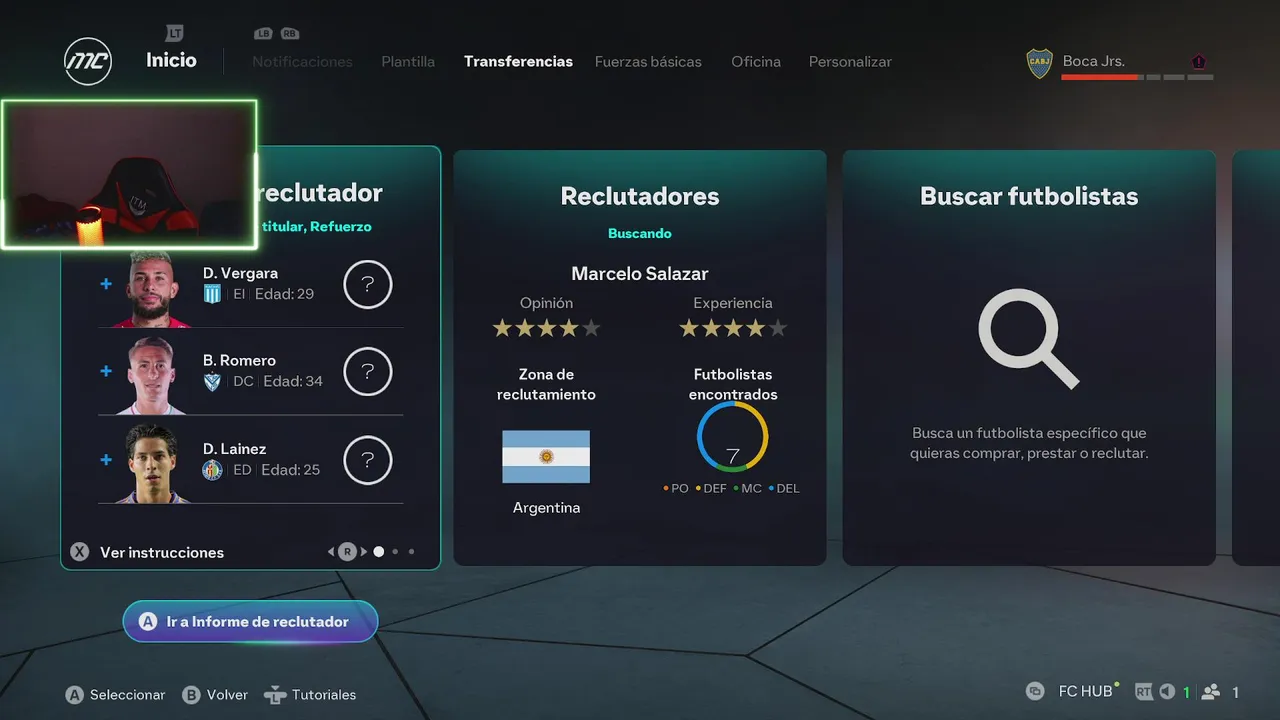Click the Boca Jrs. club crest
This screenshot has width=1280, height=720.
pyautogui.click(x=1040, y=63)
